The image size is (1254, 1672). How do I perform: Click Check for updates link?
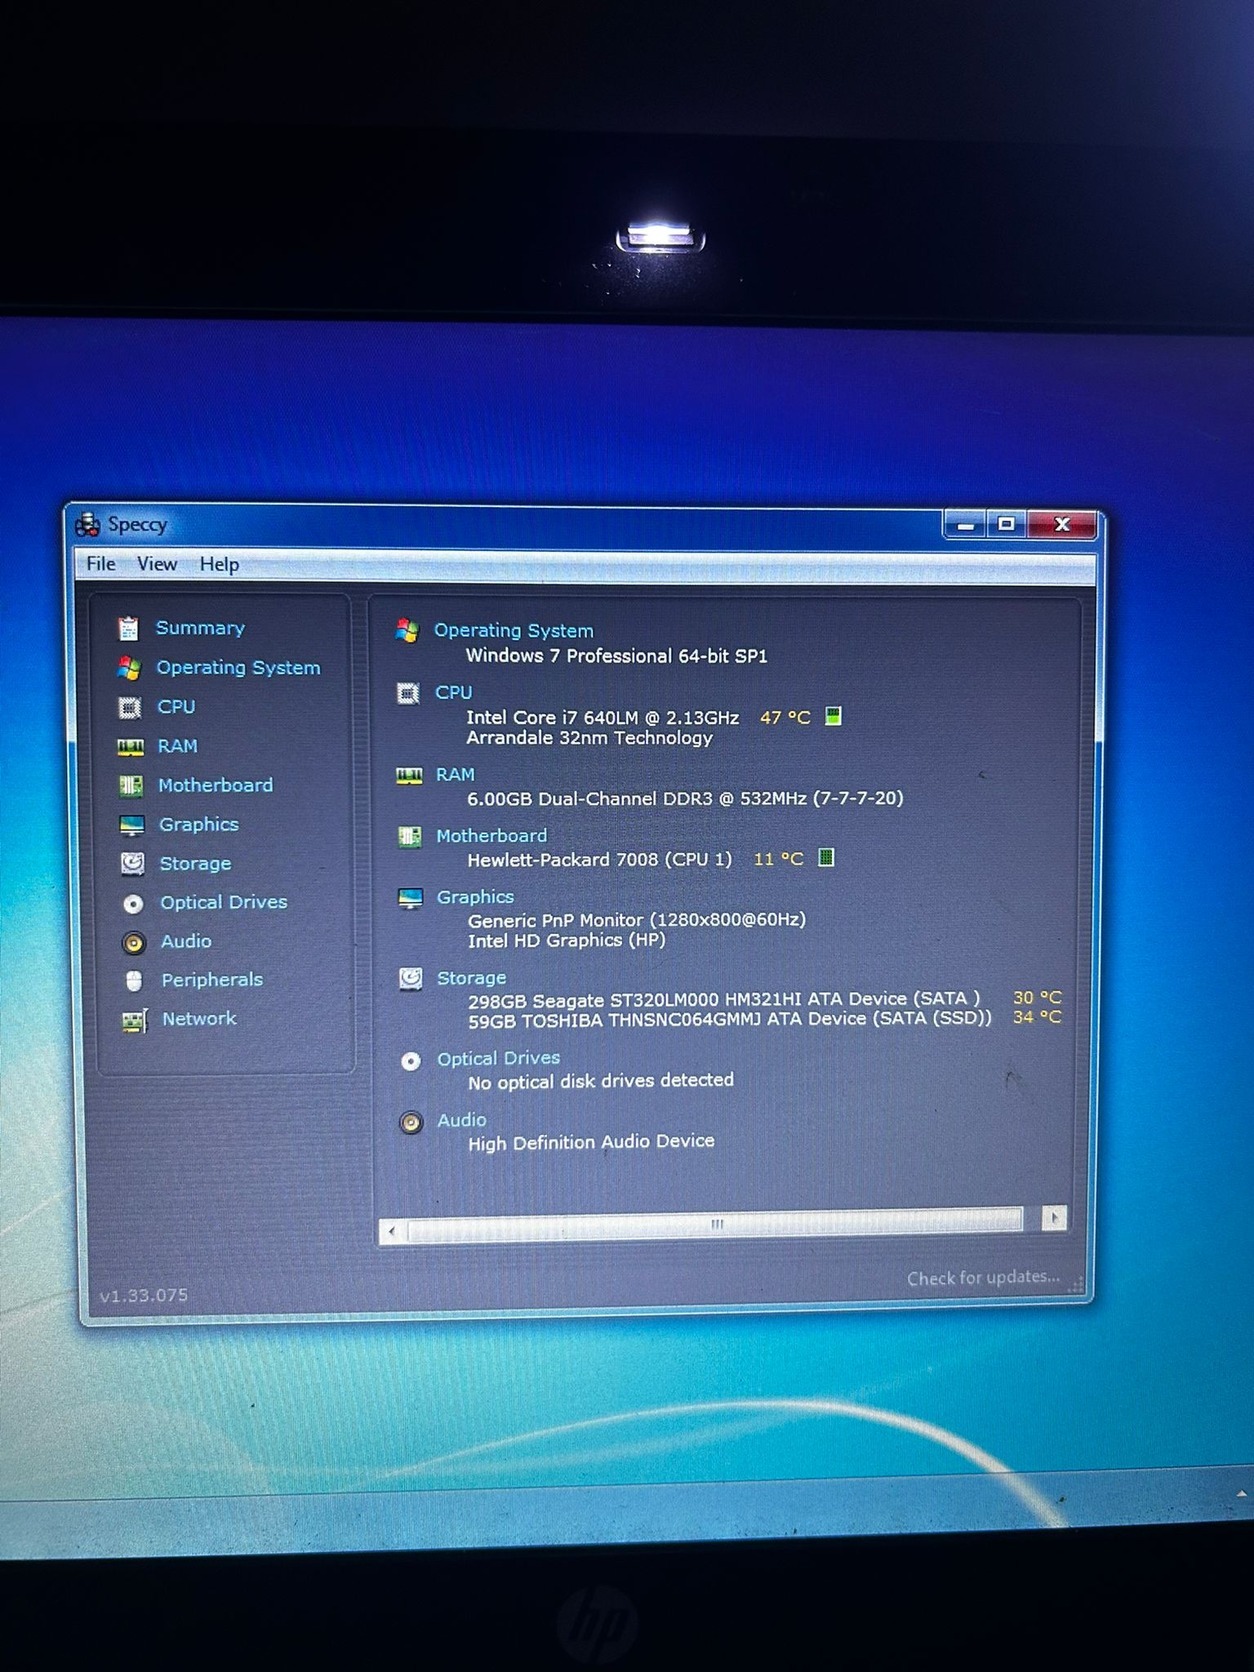pos(983,1278)
